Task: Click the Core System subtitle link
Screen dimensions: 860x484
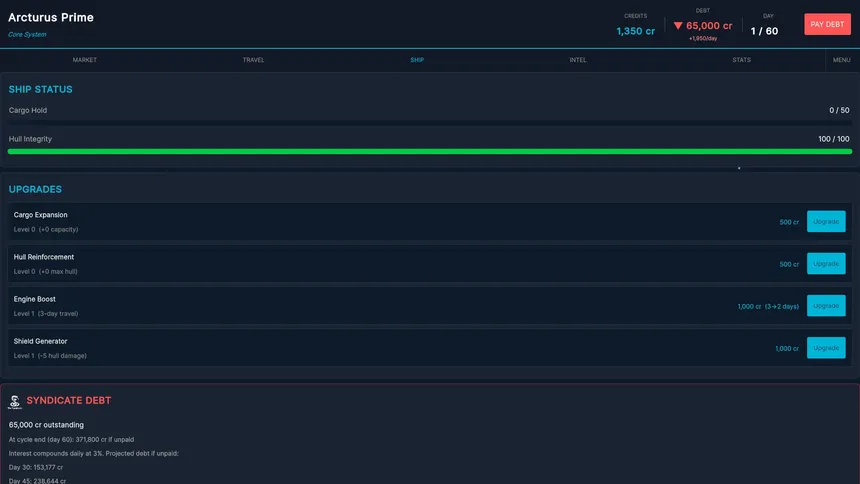Action: (x=27, y=35)
